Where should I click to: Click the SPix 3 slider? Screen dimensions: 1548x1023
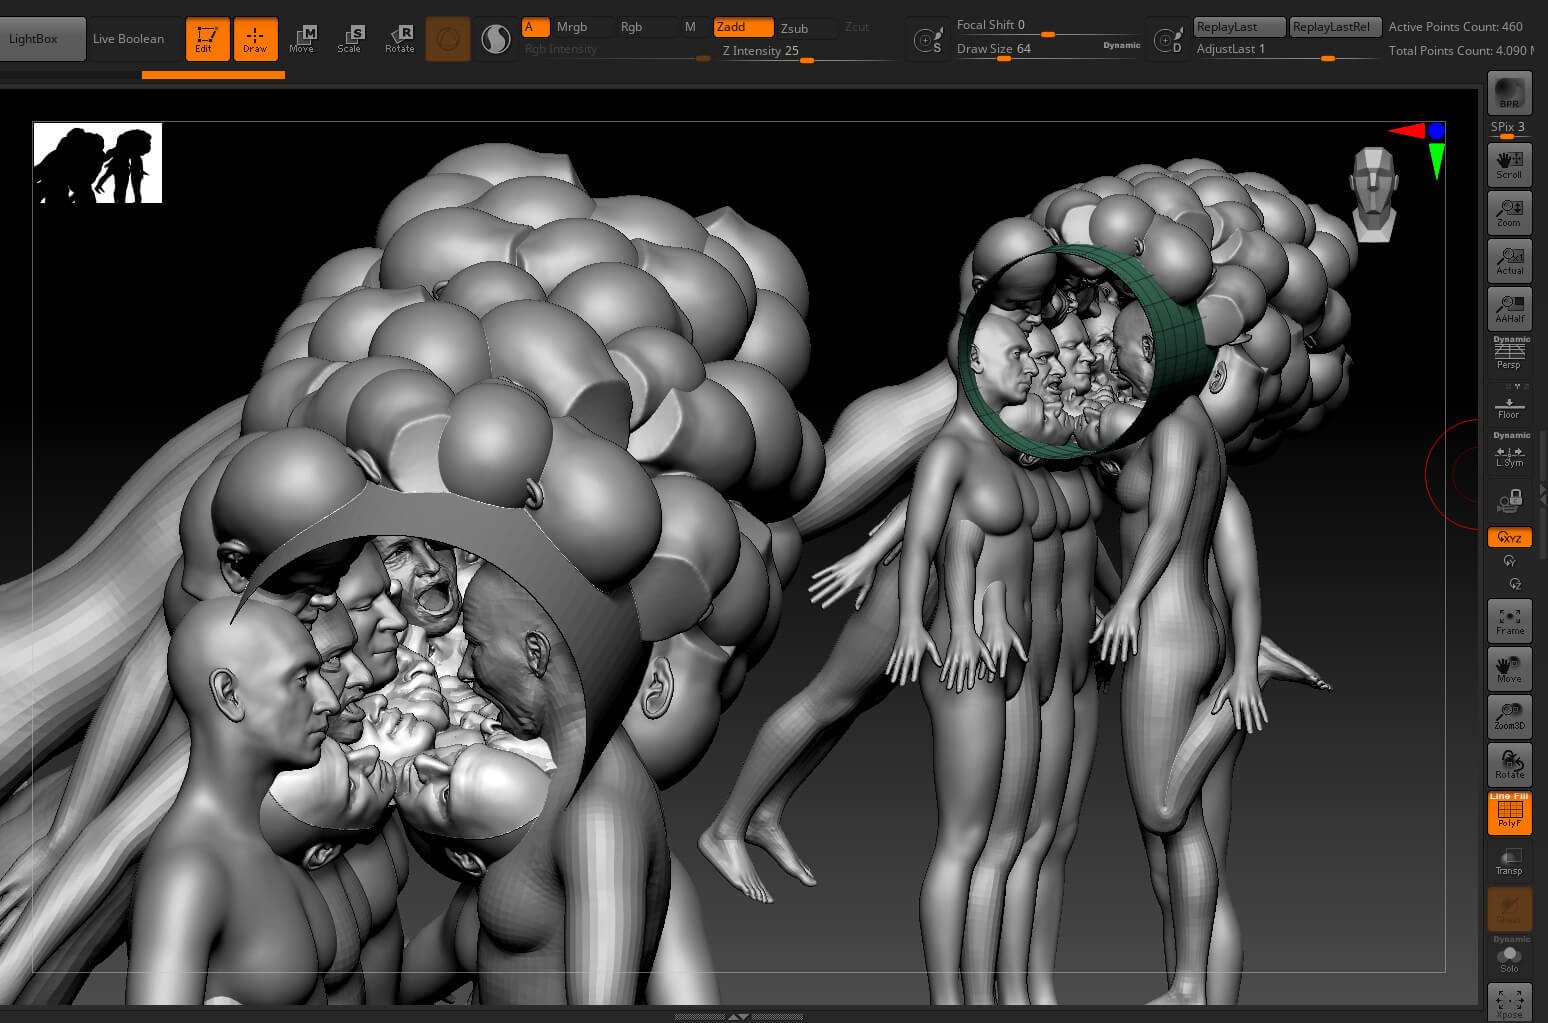click(x=1509, y=128)
